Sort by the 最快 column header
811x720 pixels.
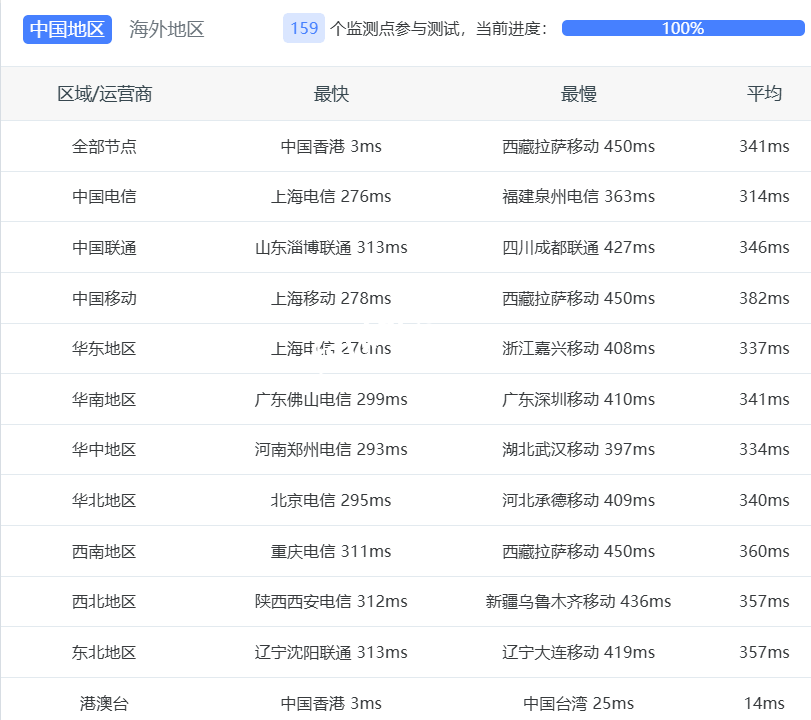click(331, 94)
